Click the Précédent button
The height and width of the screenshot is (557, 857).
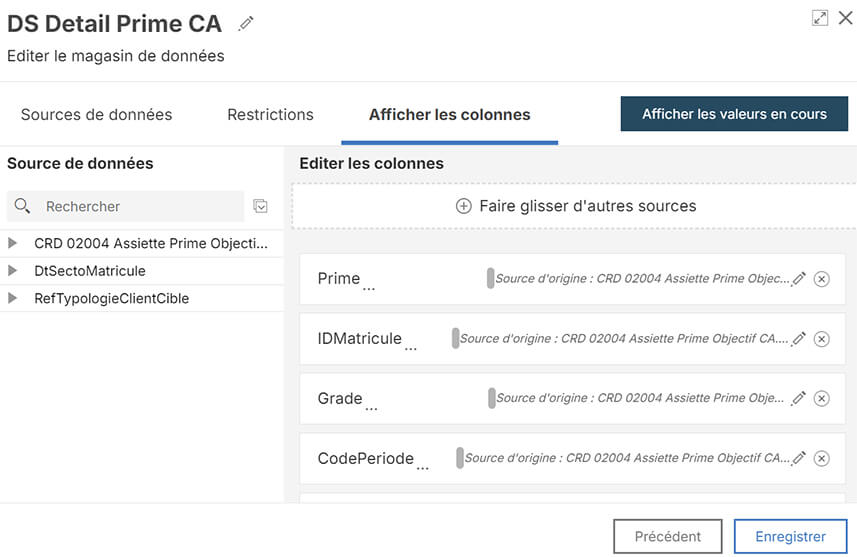coord(667,536)
